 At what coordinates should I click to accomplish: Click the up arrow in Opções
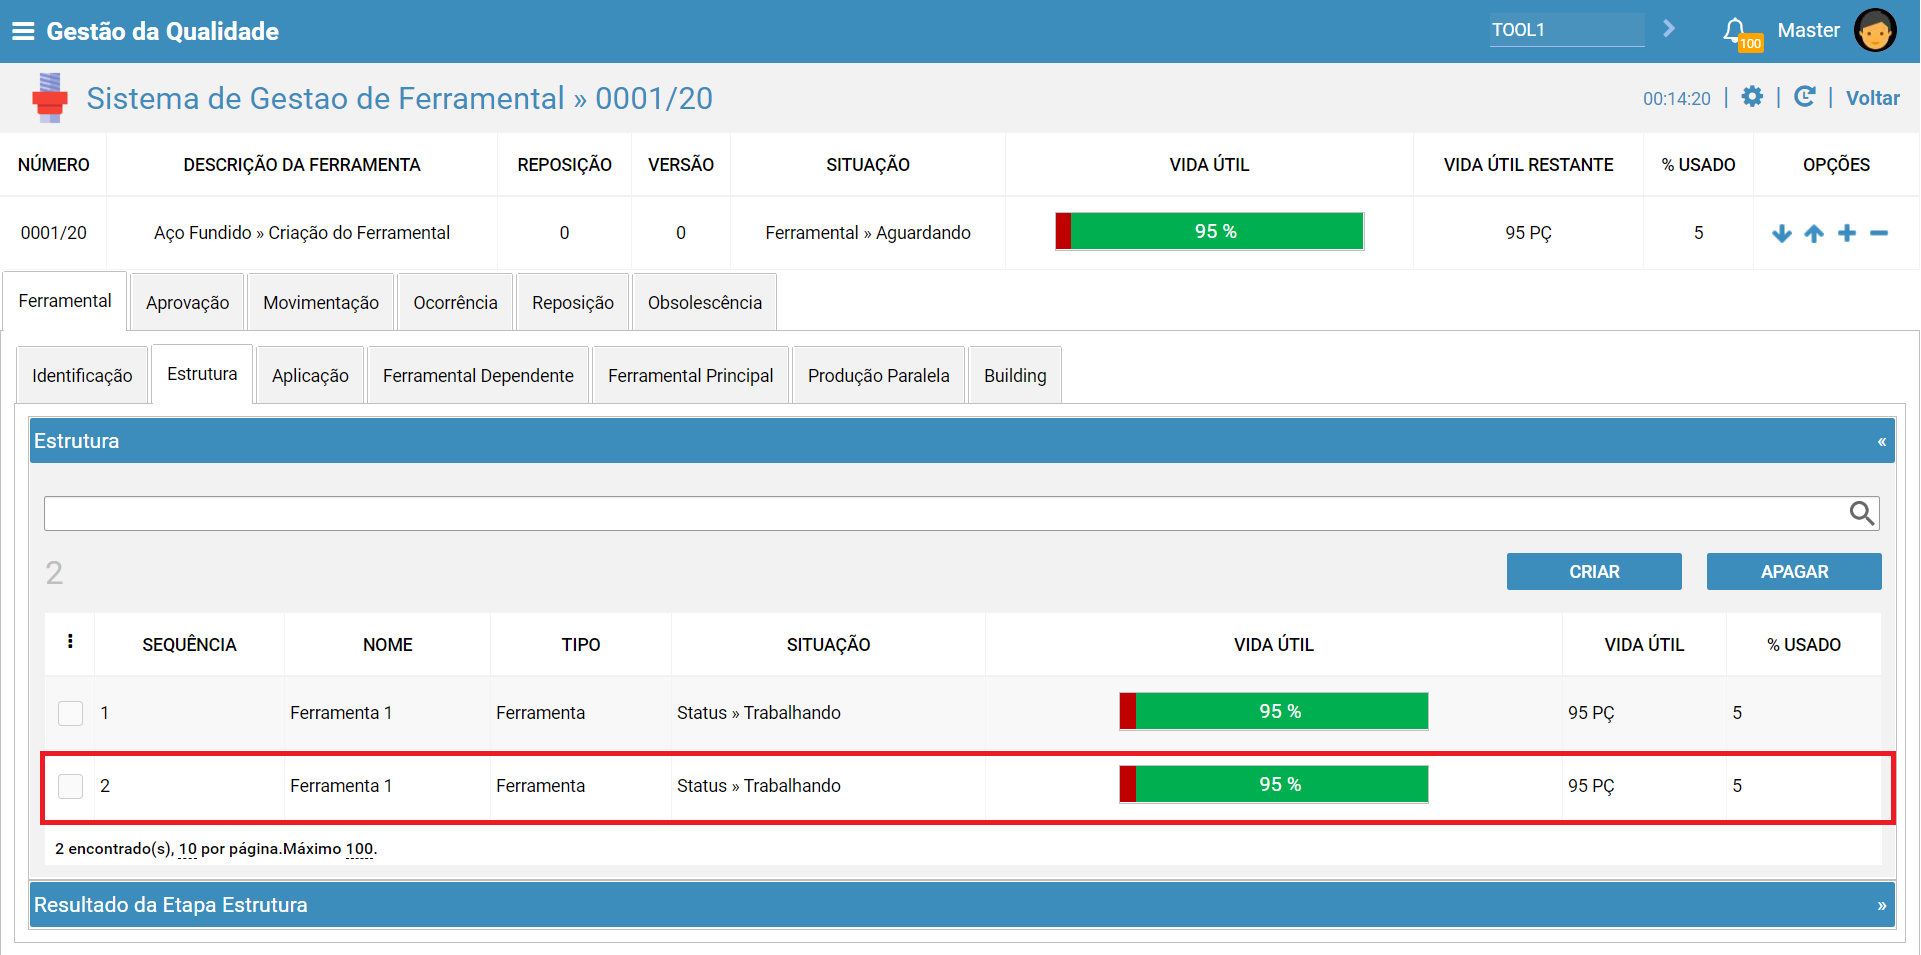(x=1814, y=233)
